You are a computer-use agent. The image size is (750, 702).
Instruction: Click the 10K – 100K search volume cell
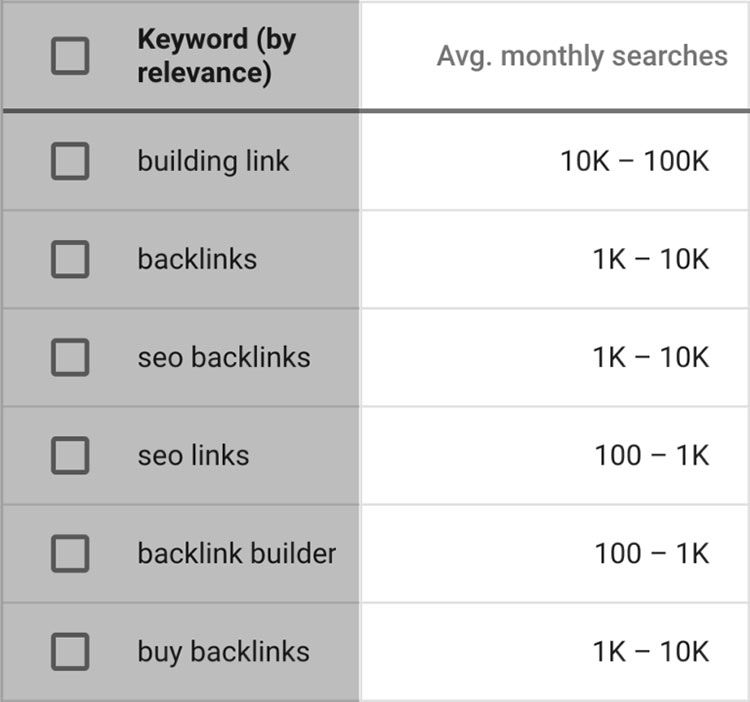point(634,161)
